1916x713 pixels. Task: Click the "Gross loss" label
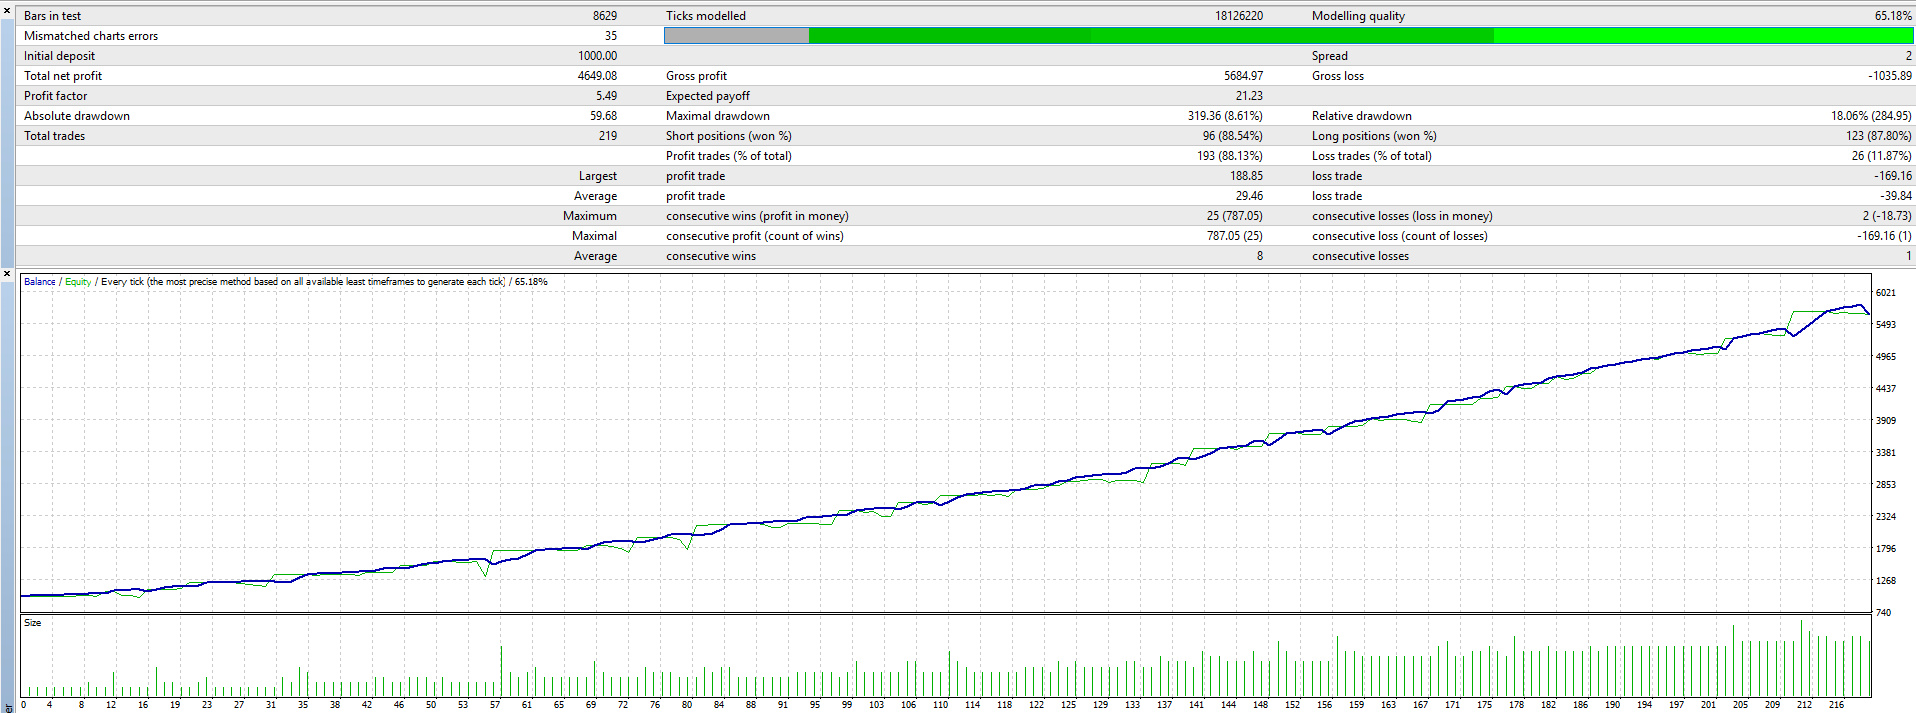[1338, 76]
